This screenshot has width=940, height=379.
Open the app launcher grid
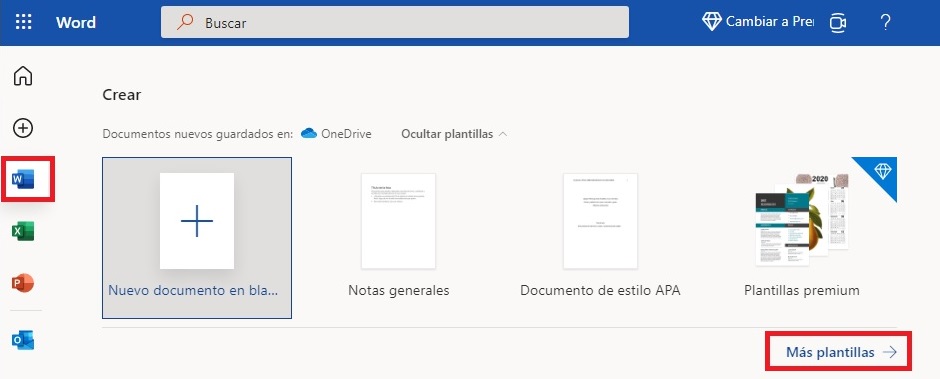[x=23, y=23]
